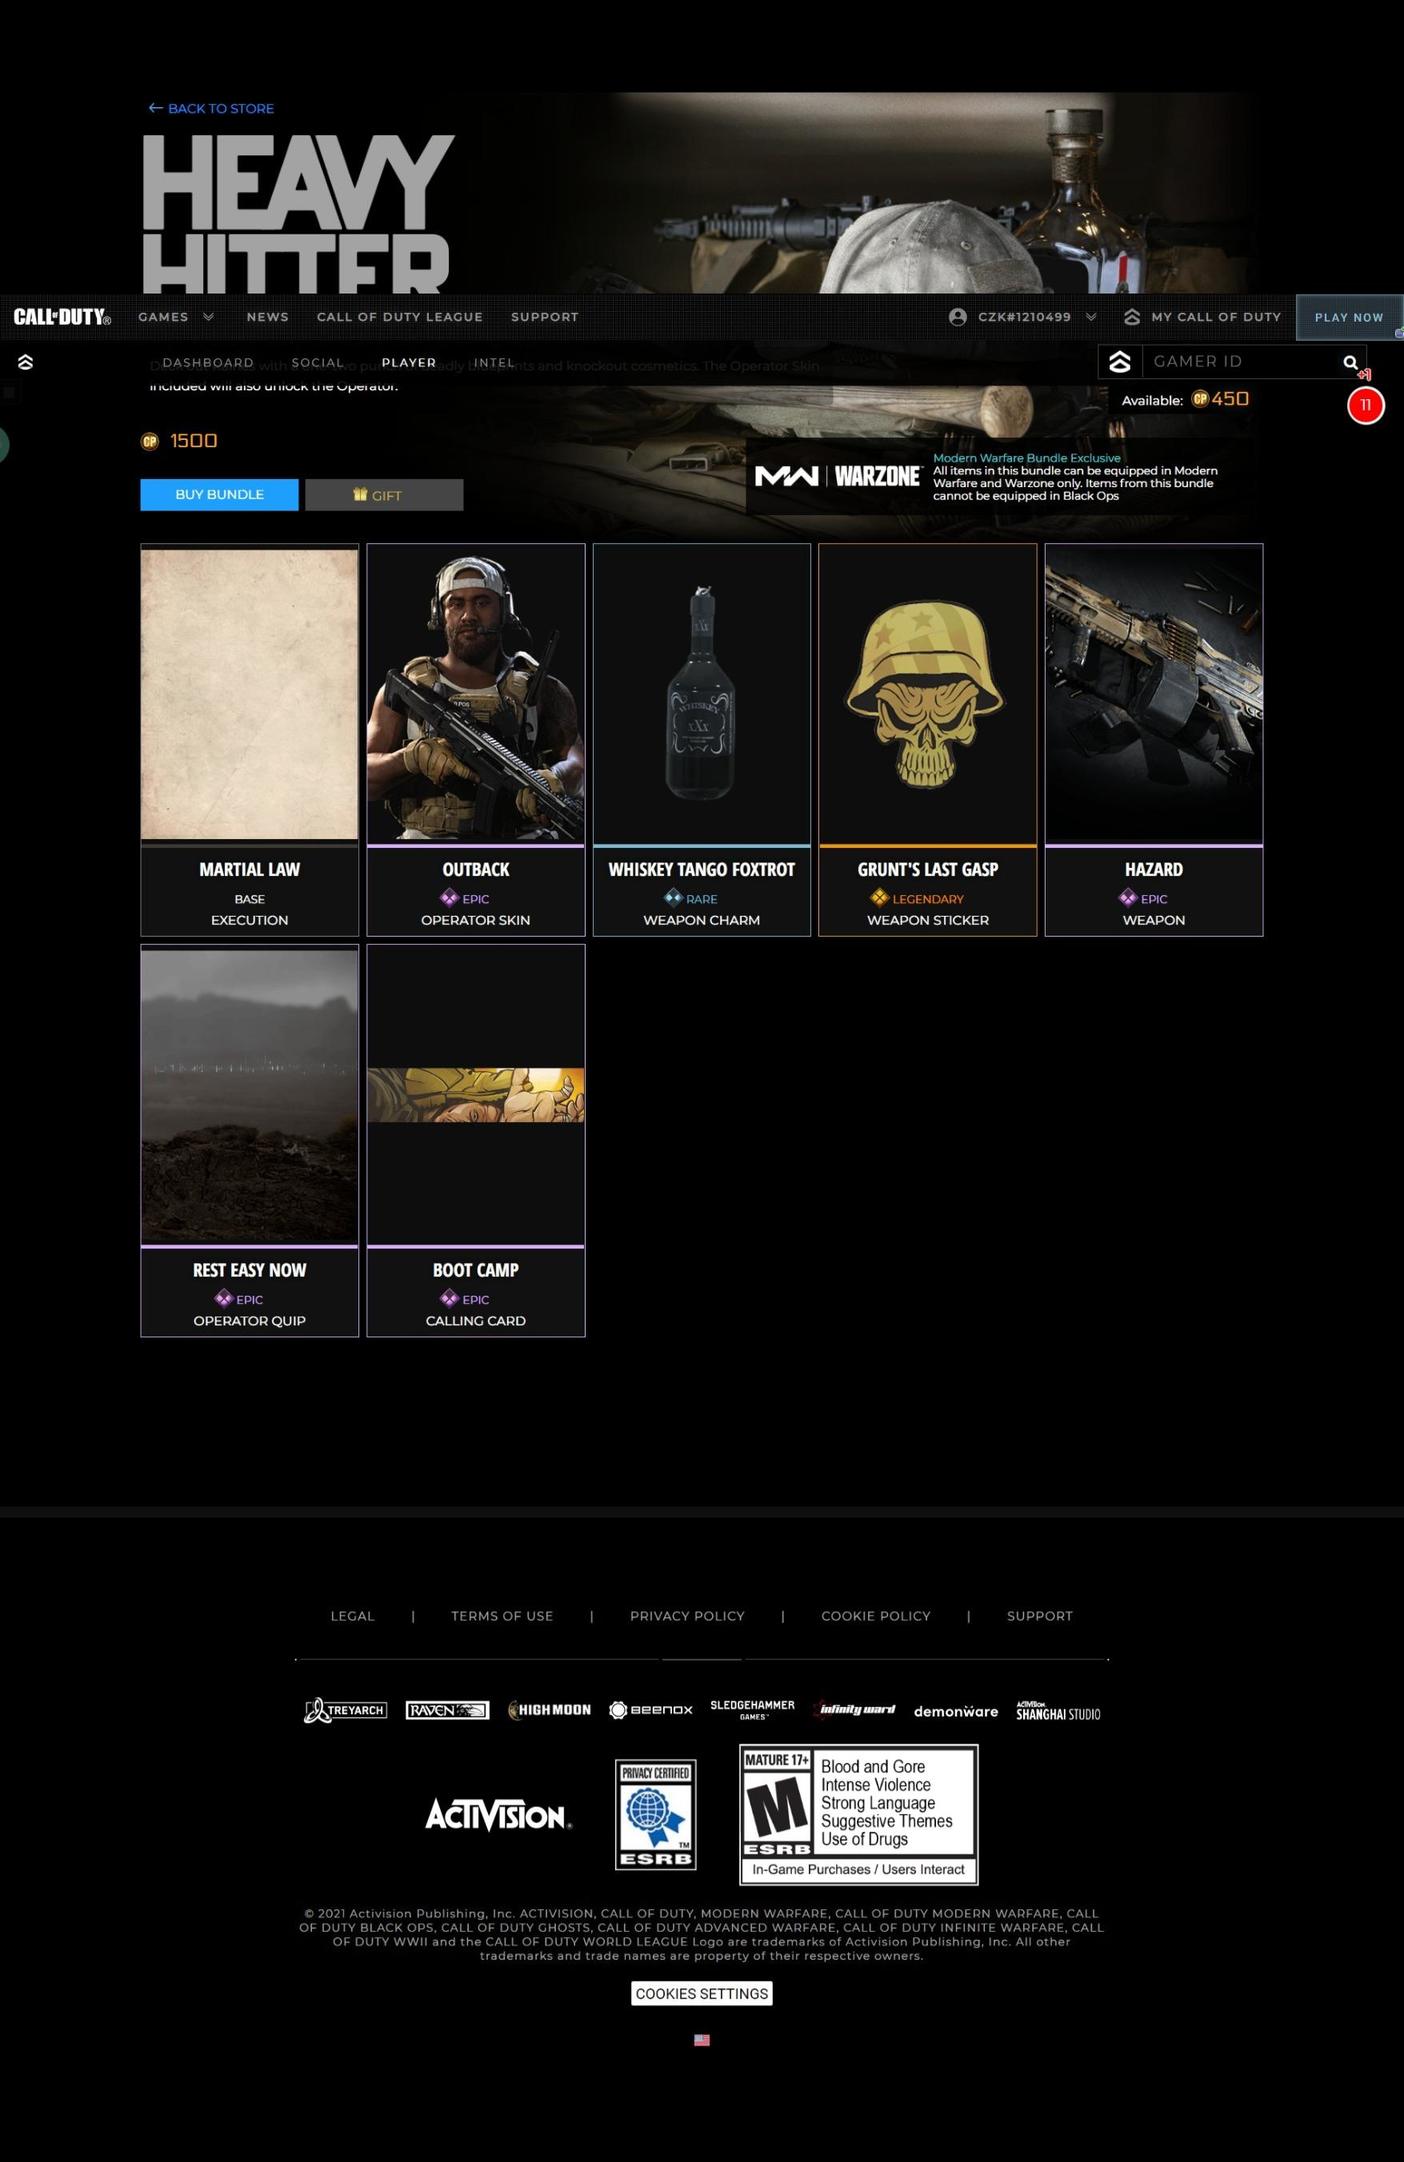Open the Treyarch studio logo link
Screen dimensions: 1404x2162
[345, 1710]
